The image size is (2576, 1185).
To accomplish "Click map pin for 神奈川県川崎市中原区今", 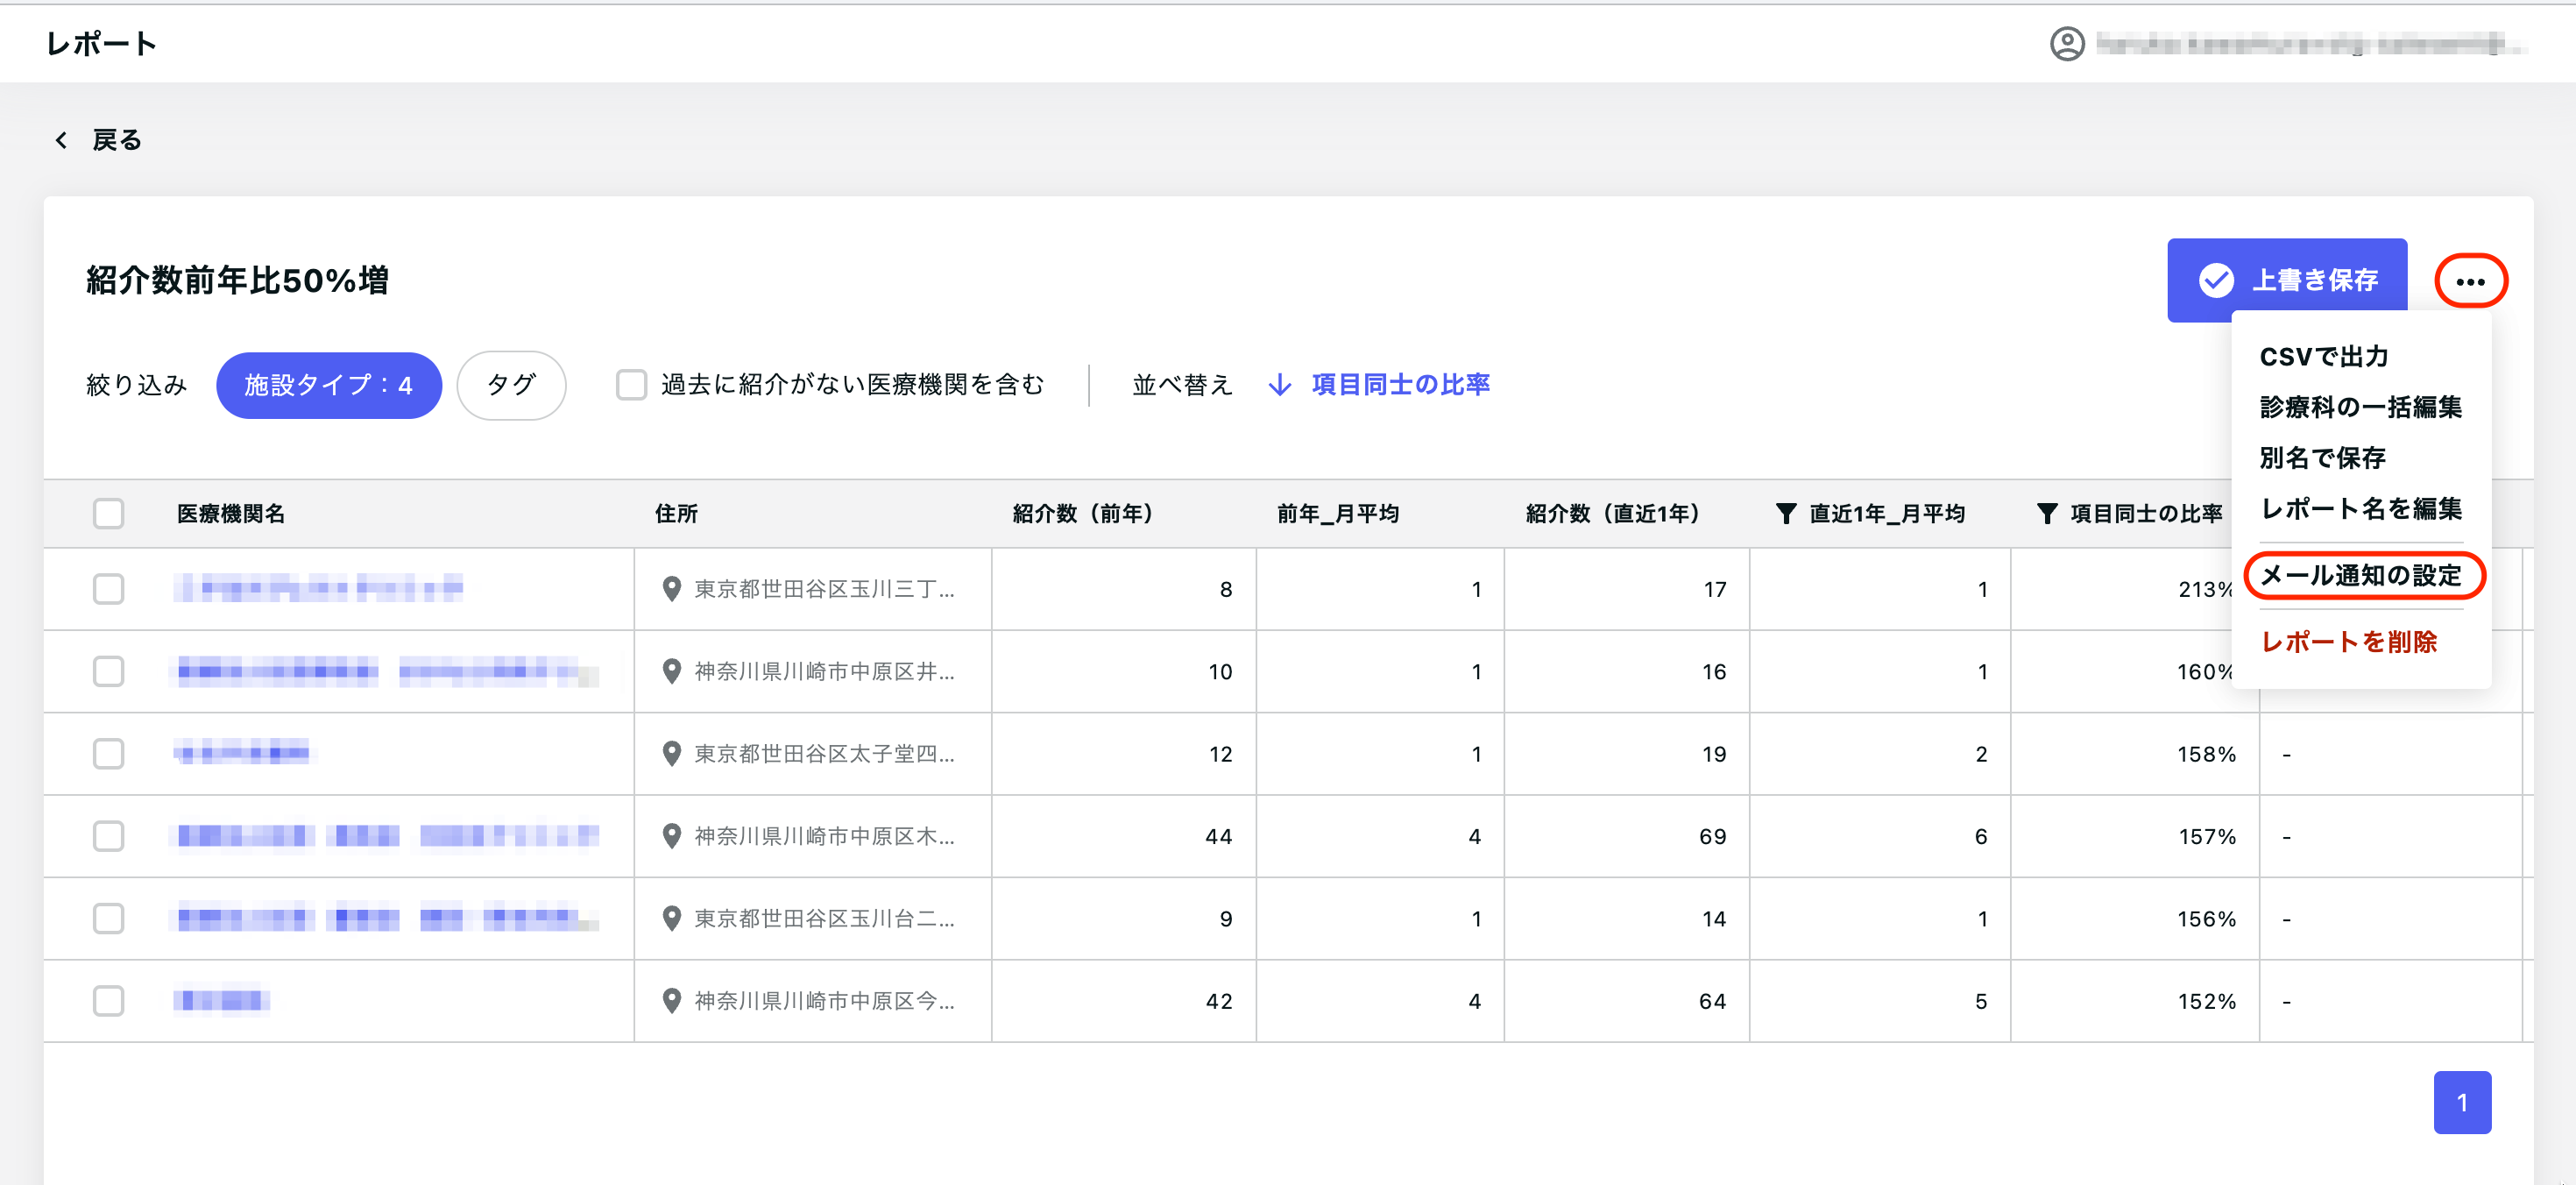I will click(672, 1001).
